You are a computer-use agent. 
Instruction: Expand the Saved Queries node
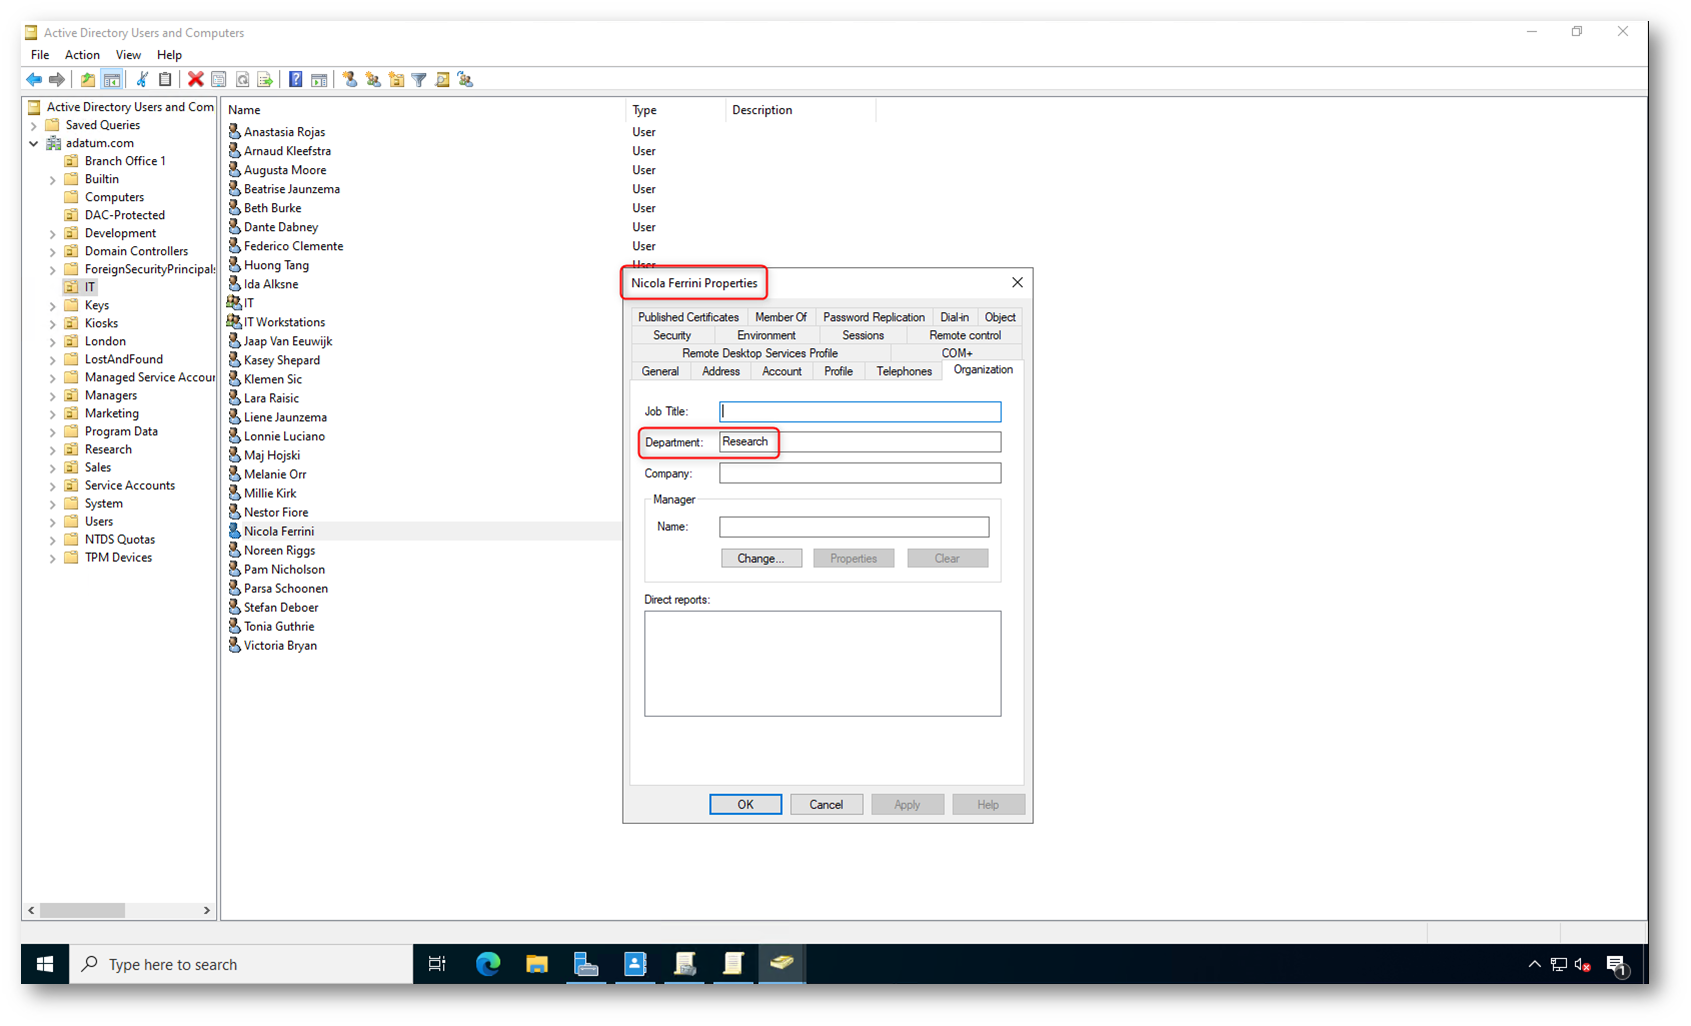pyautogui.click(x=34, y=126)
